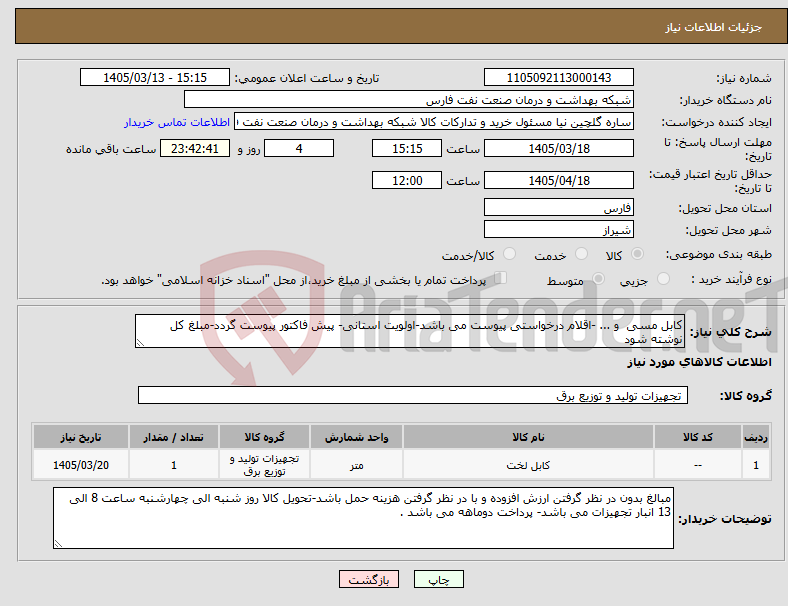Click the بازگشت (back) button
The width and height of the screenshot is (788, 606).
point(369,579)
